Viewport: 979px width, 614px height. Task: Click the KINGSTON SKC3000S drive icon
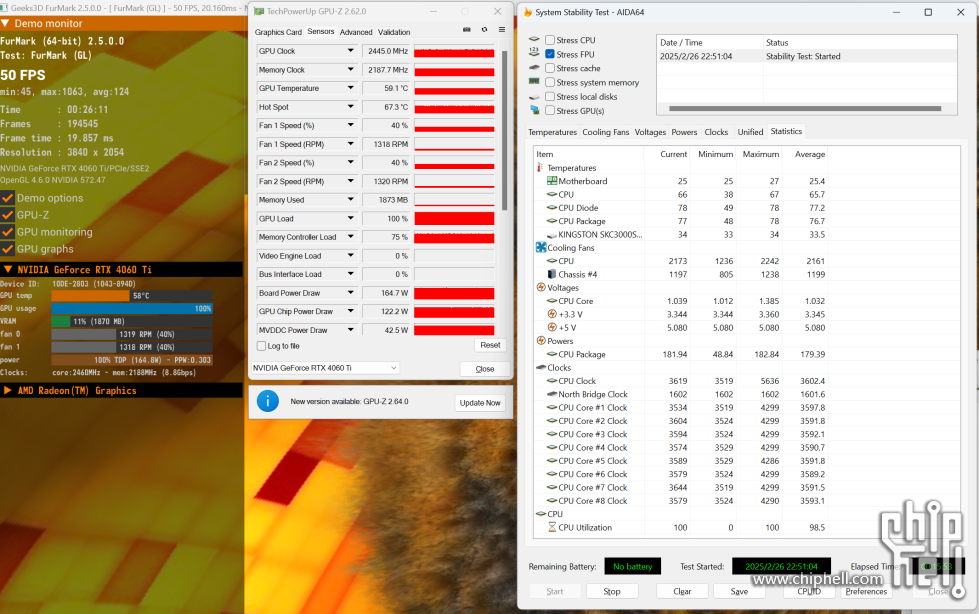pyautogui.click(x=552, y=234)
